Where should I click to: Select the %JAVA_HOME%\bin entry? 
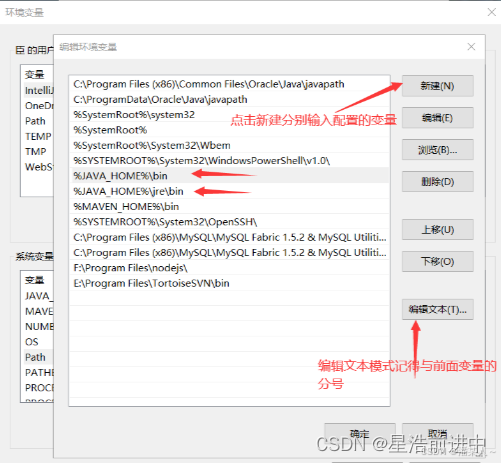(229, 176)
